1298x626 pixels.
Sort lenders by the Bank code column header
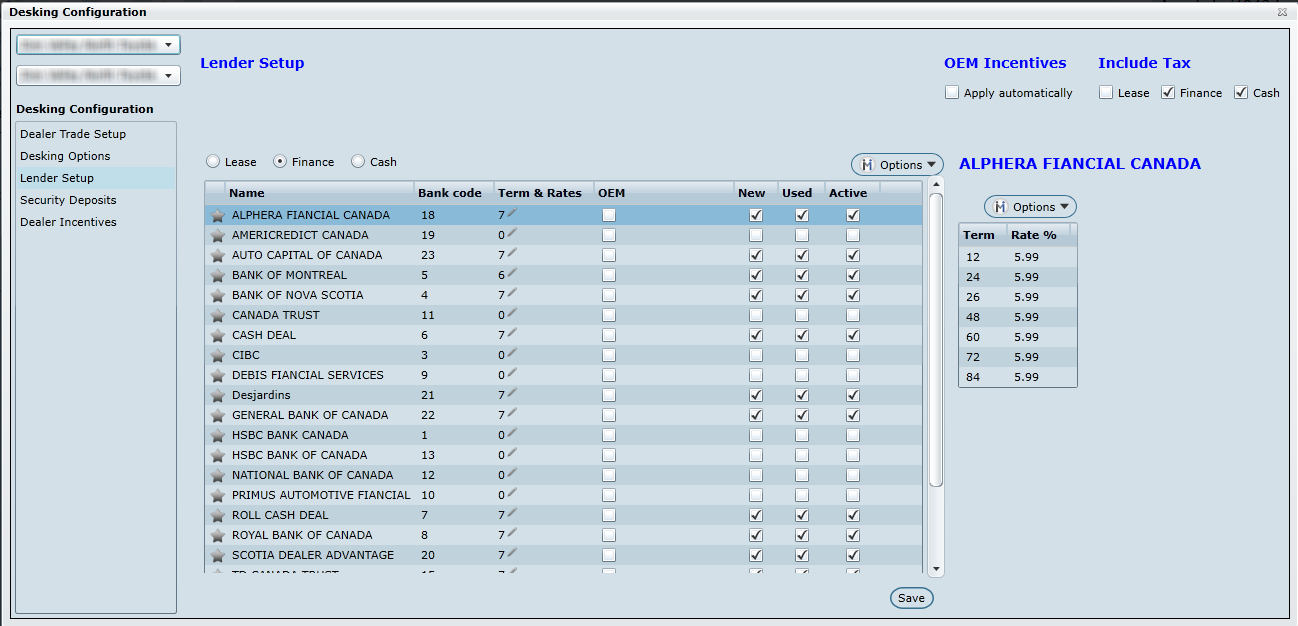(449, 193)
